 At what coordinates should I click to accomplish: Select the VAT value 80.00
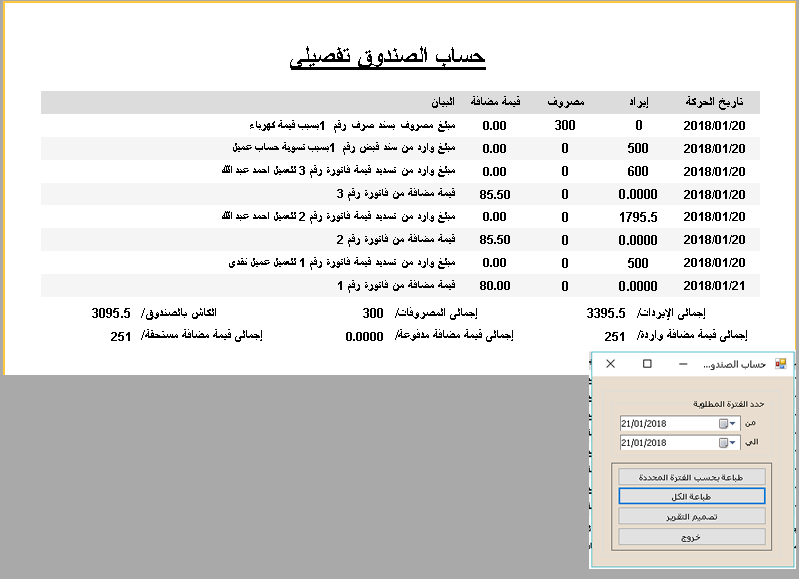click(495, 286)
